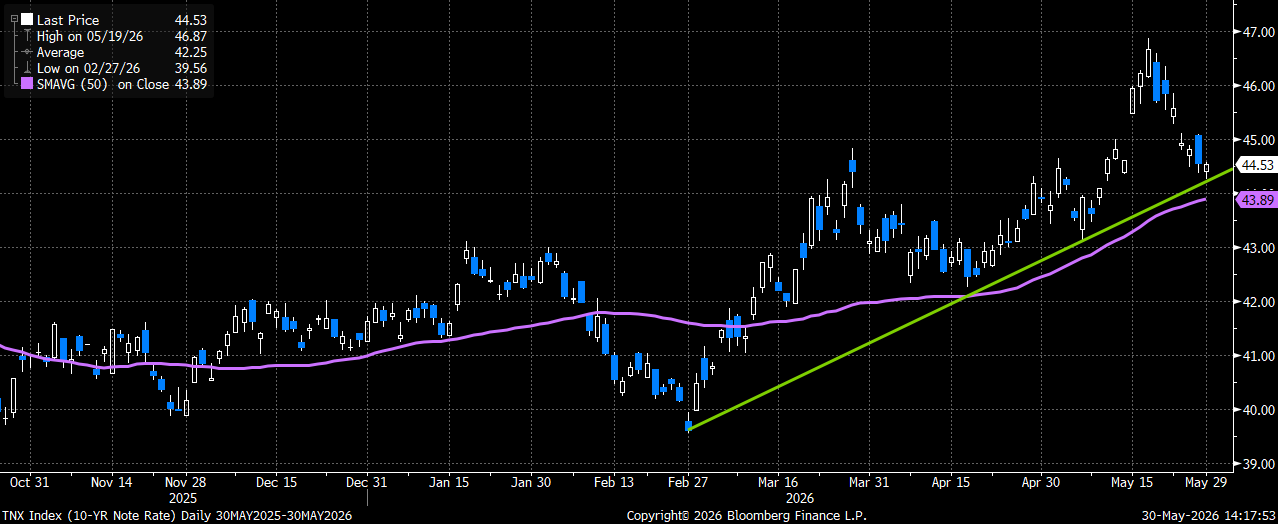The width and height of the screenshot is (1278, 524).
Task: Click the purple 43.89 SMAVG axis tag
Action: coord(1255,200)
